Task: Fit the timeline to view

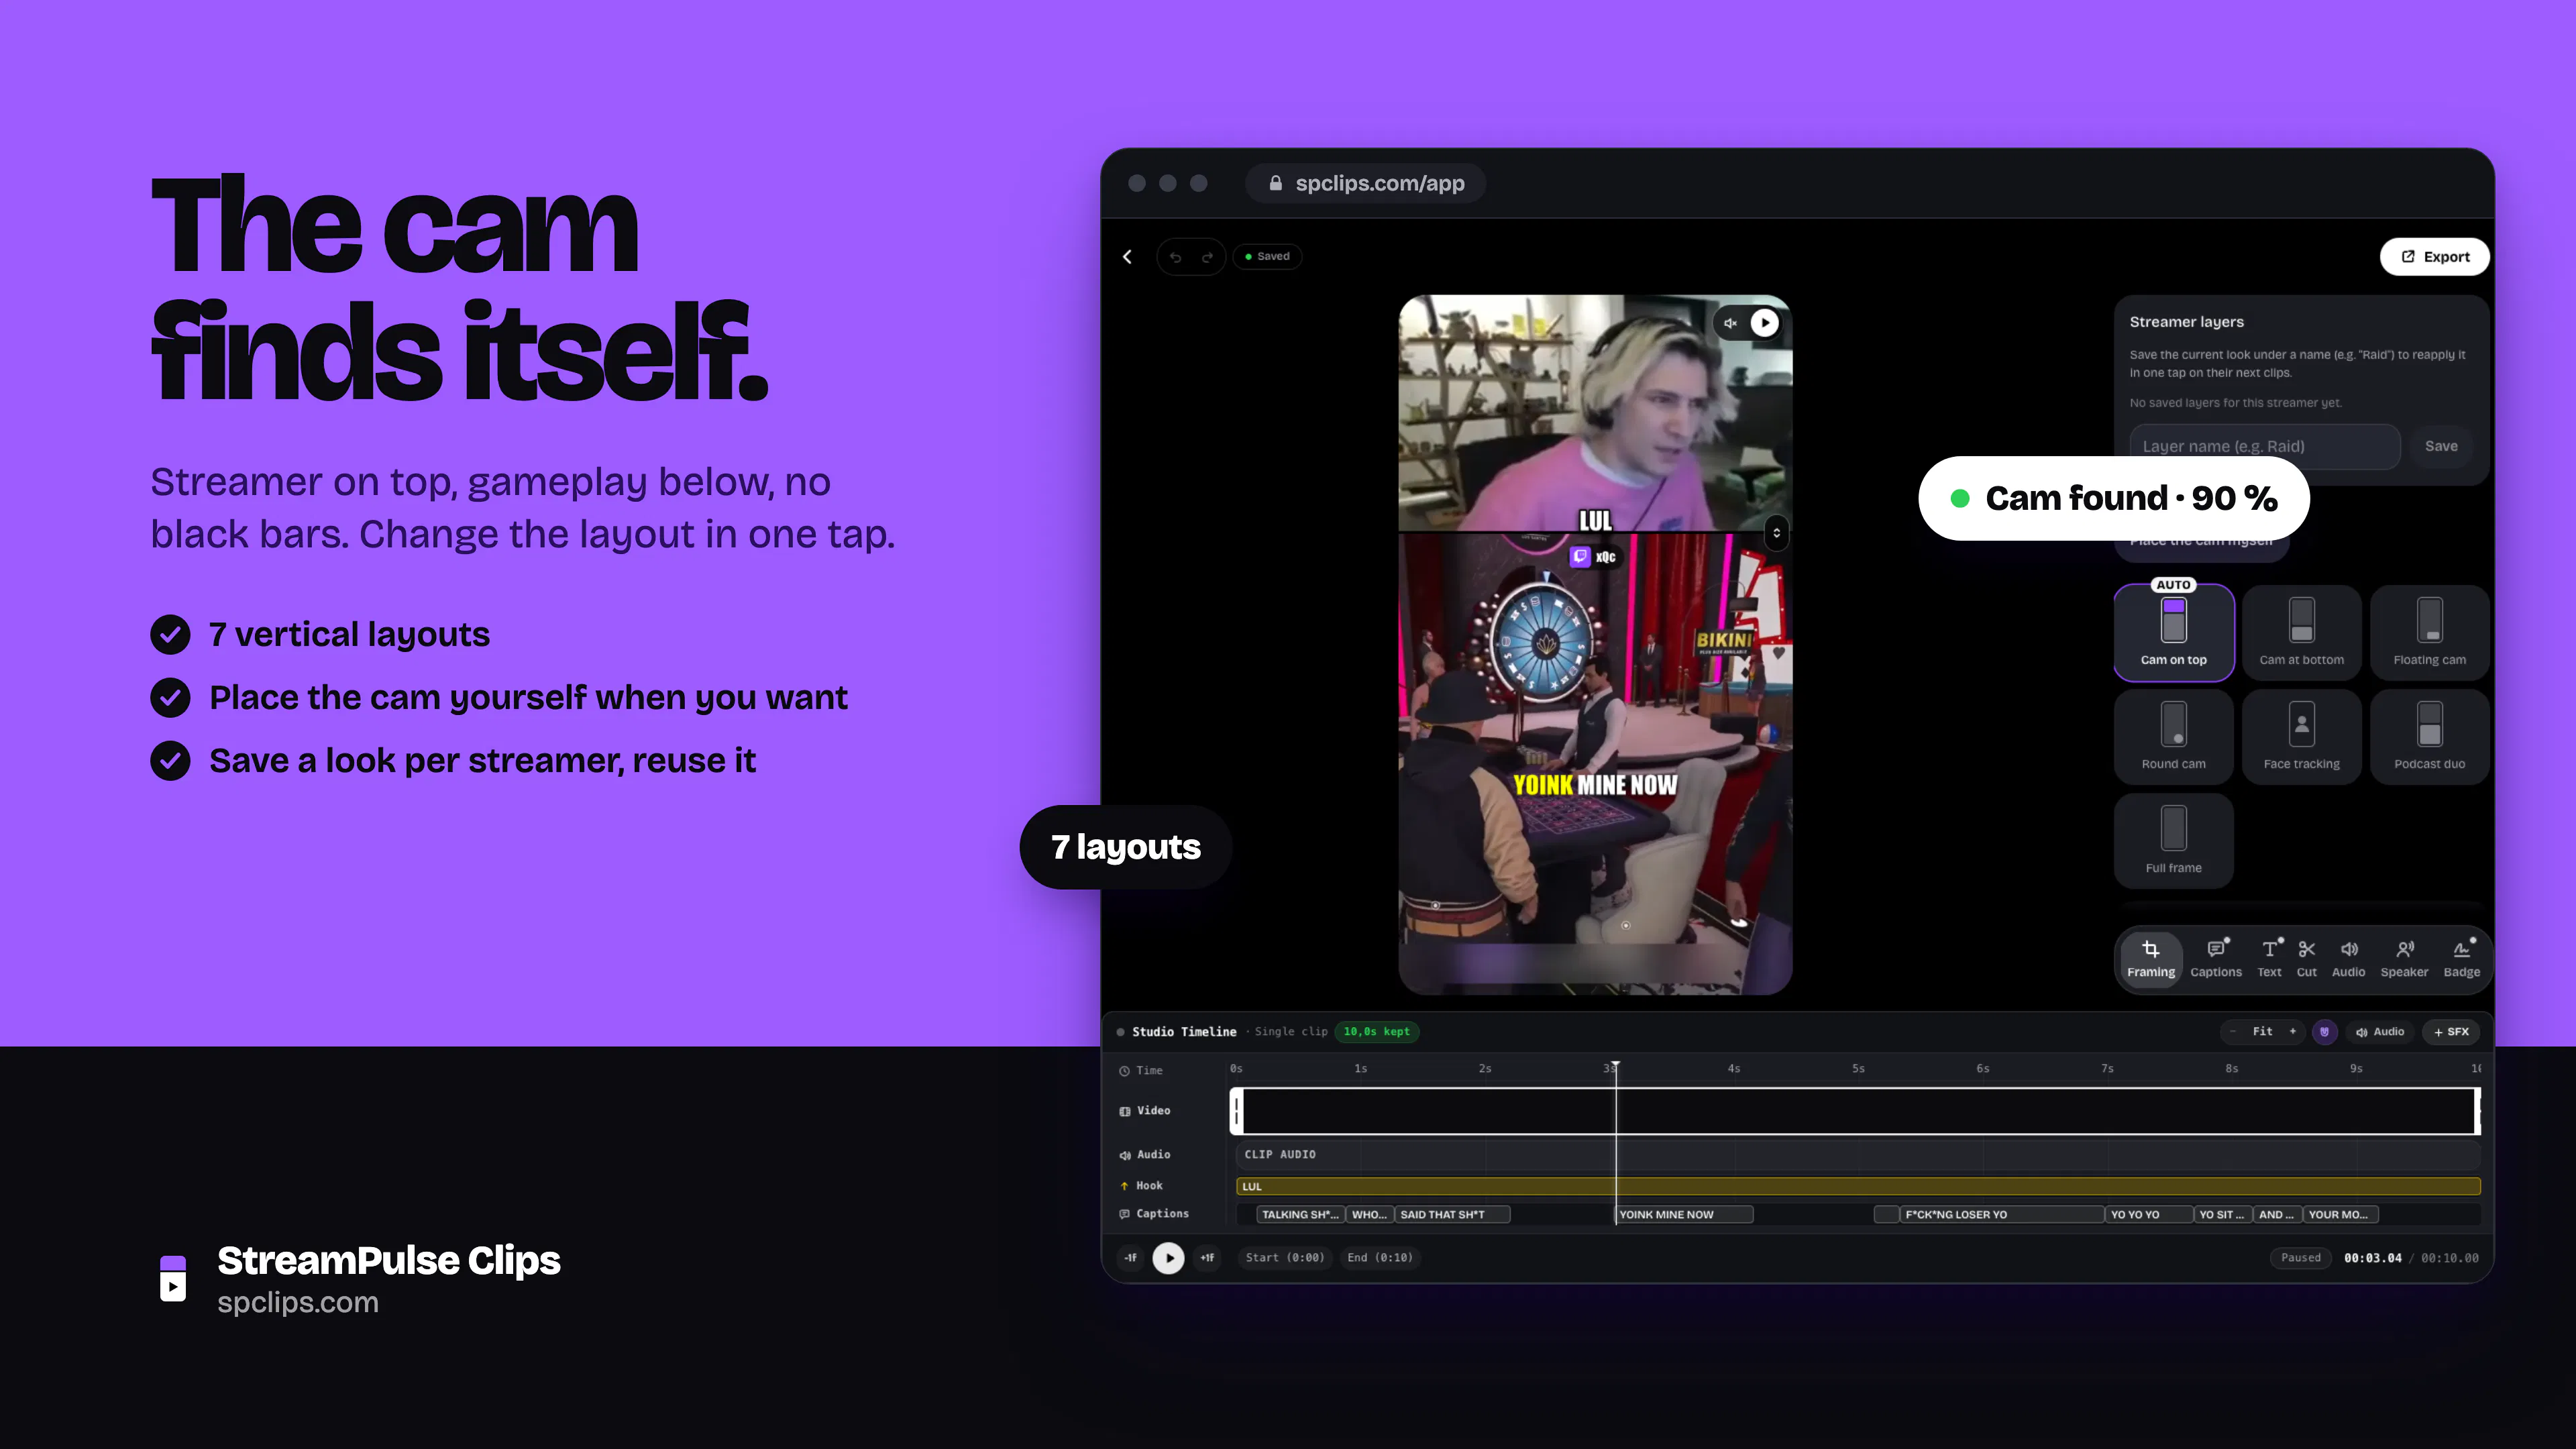Action: pos(2263,1032)
